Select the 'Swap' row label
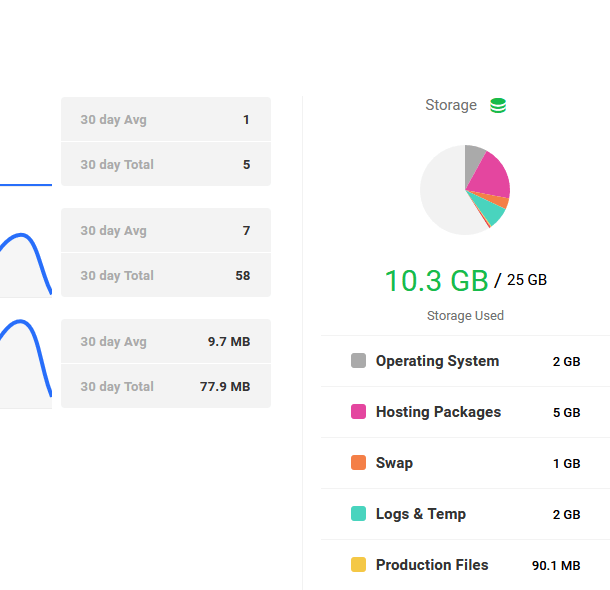Screen dimensions: 610x590 point(394,463)
